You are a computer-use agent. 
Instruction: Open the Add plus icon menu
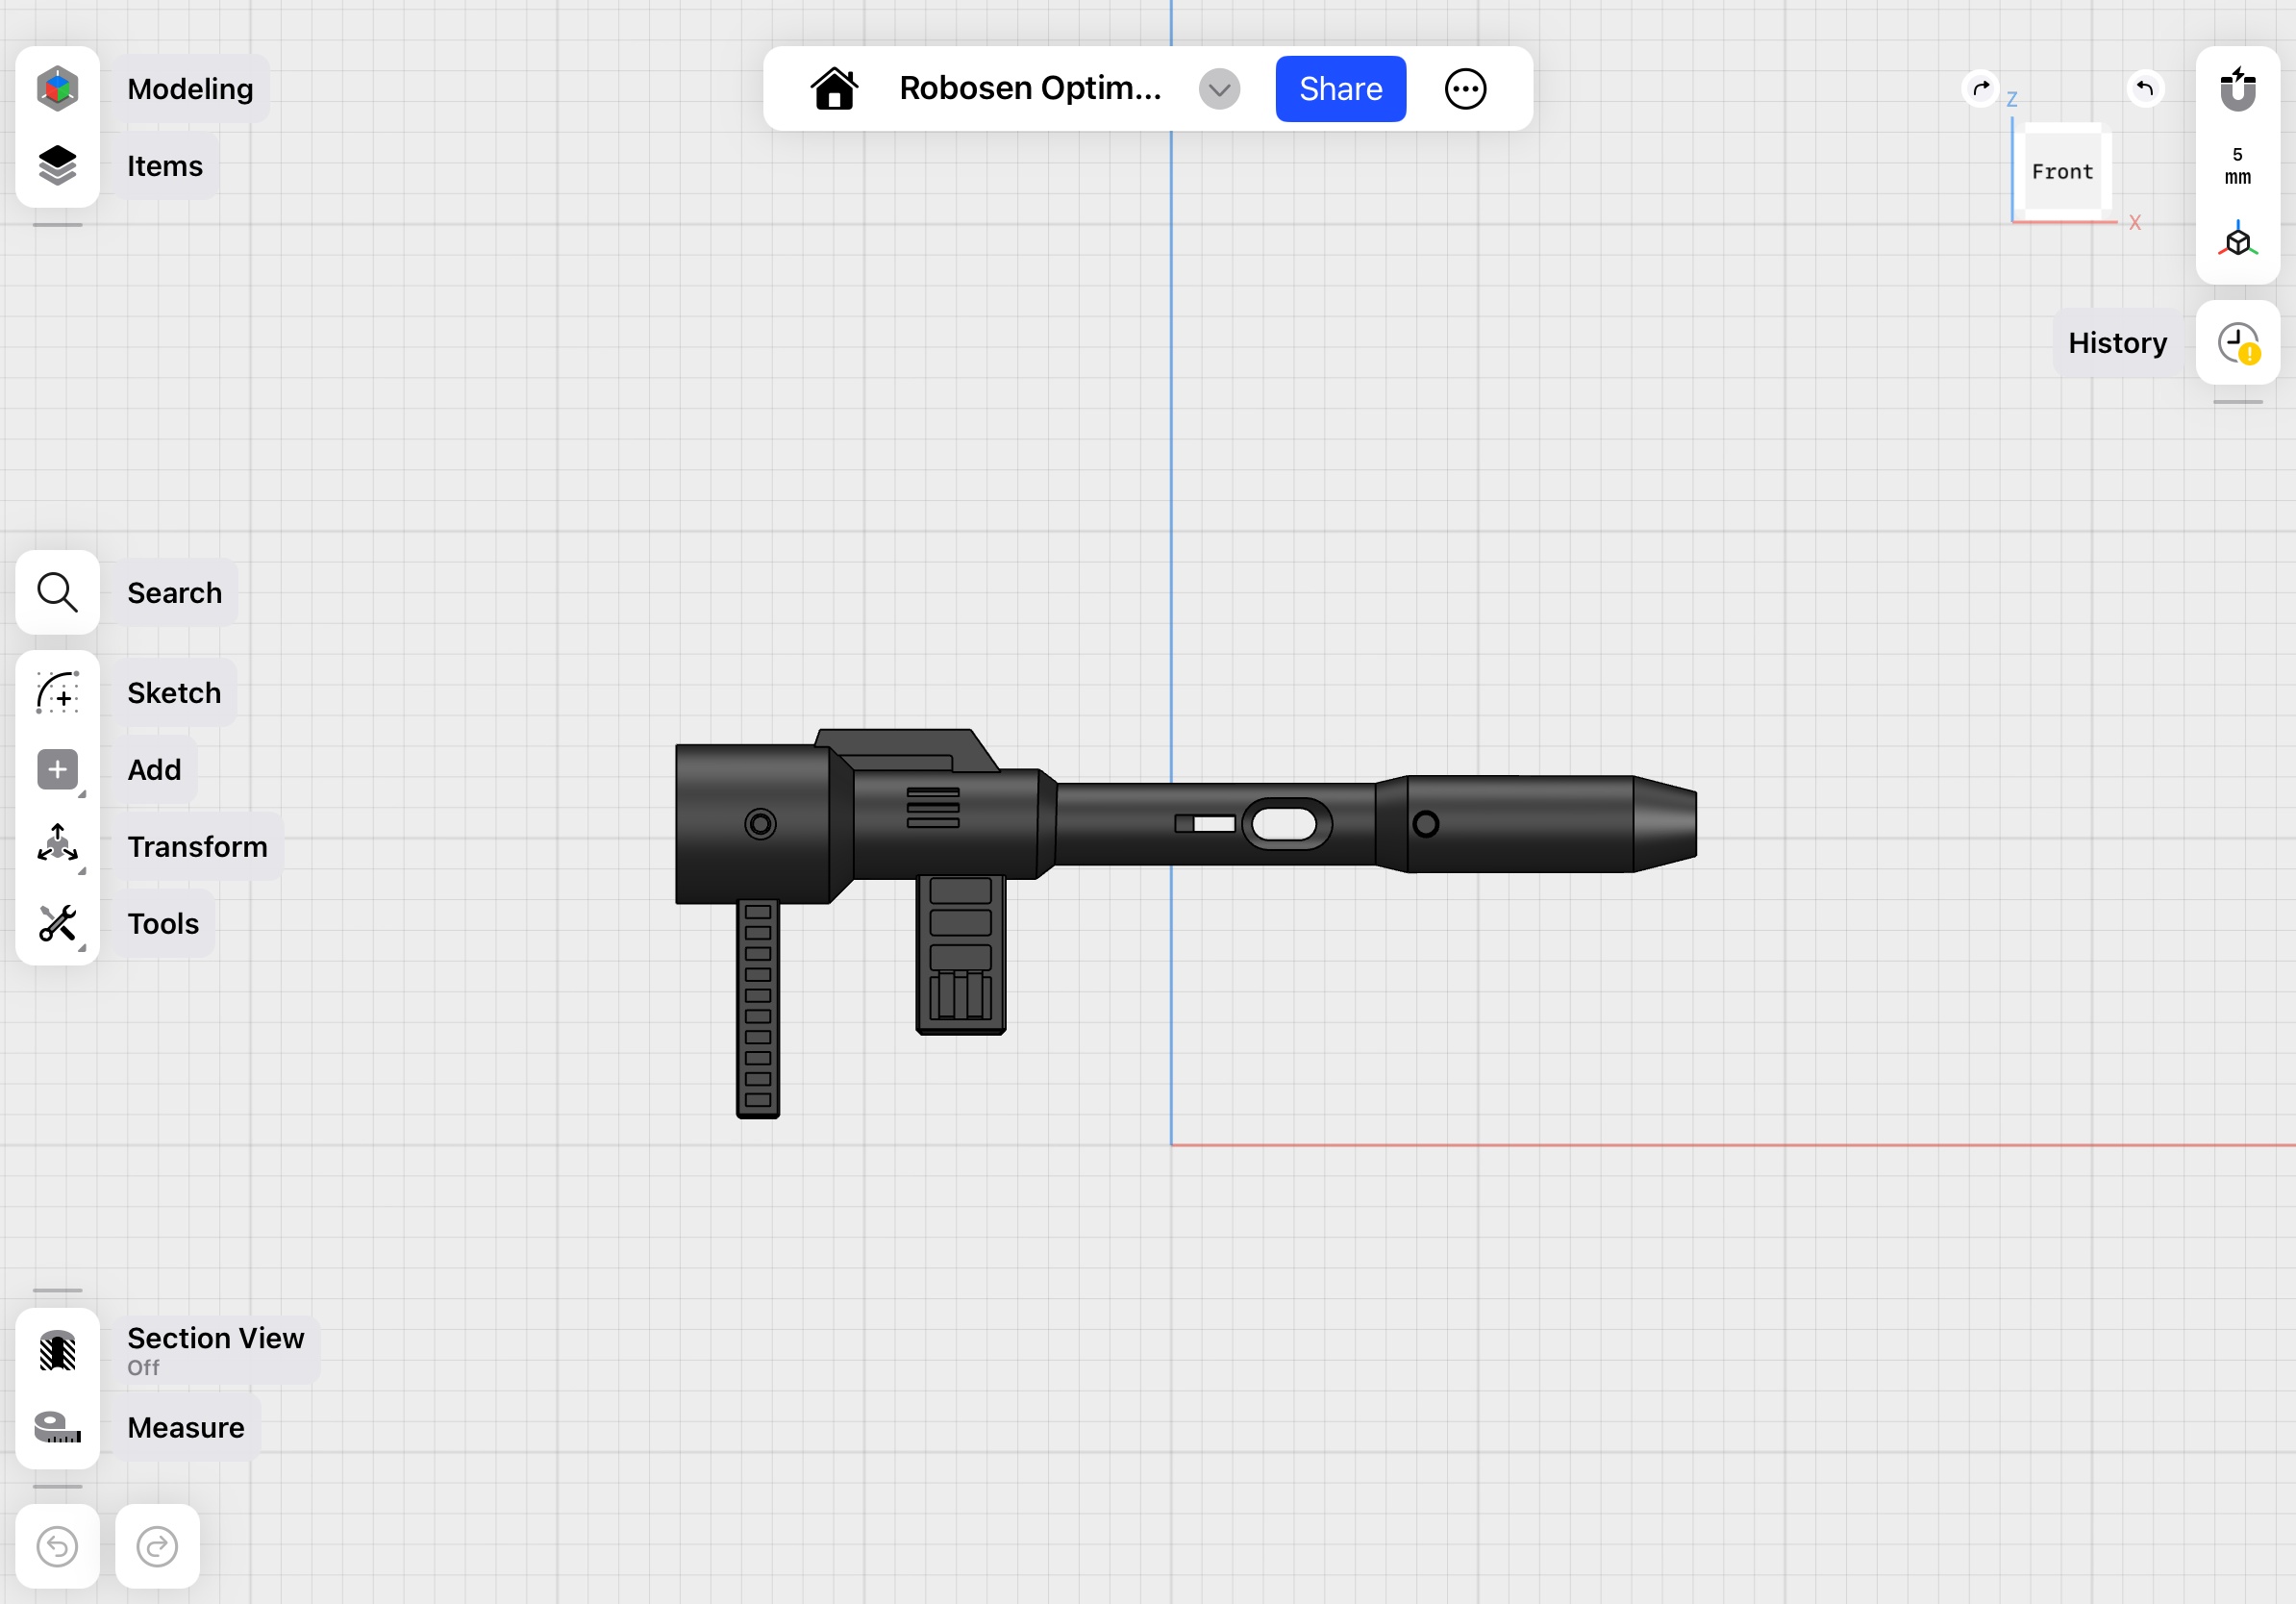(57, 770)
